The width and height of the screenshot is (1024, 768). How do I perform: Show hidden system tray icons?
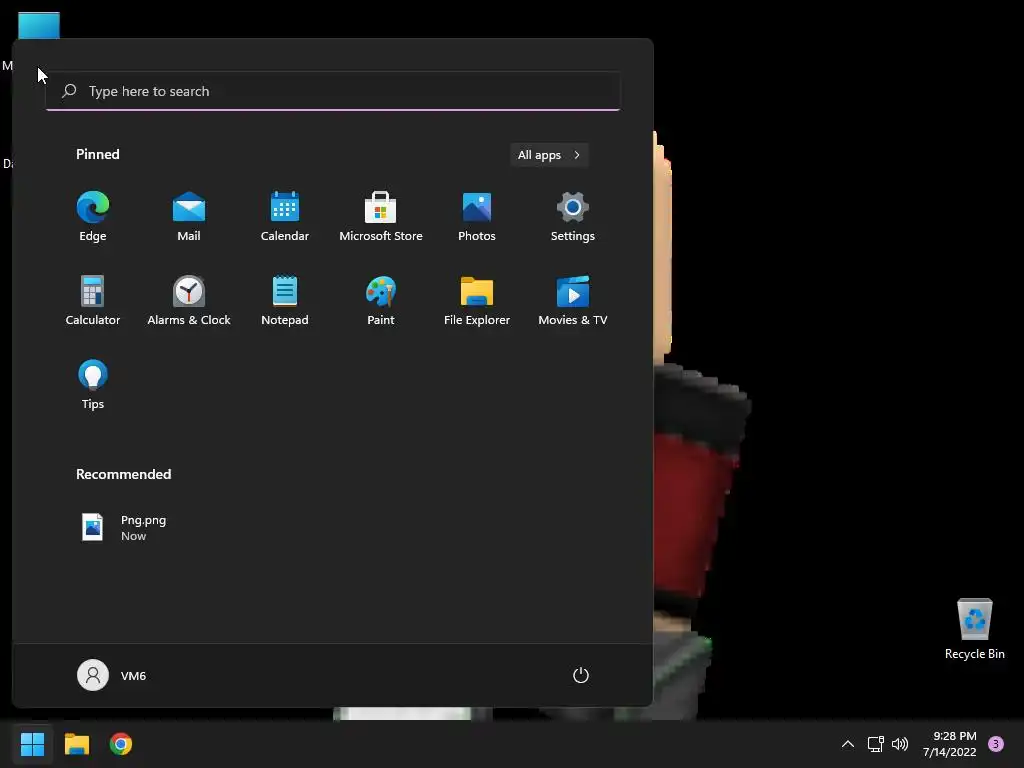pyautogui.click(x=848, y=744)
